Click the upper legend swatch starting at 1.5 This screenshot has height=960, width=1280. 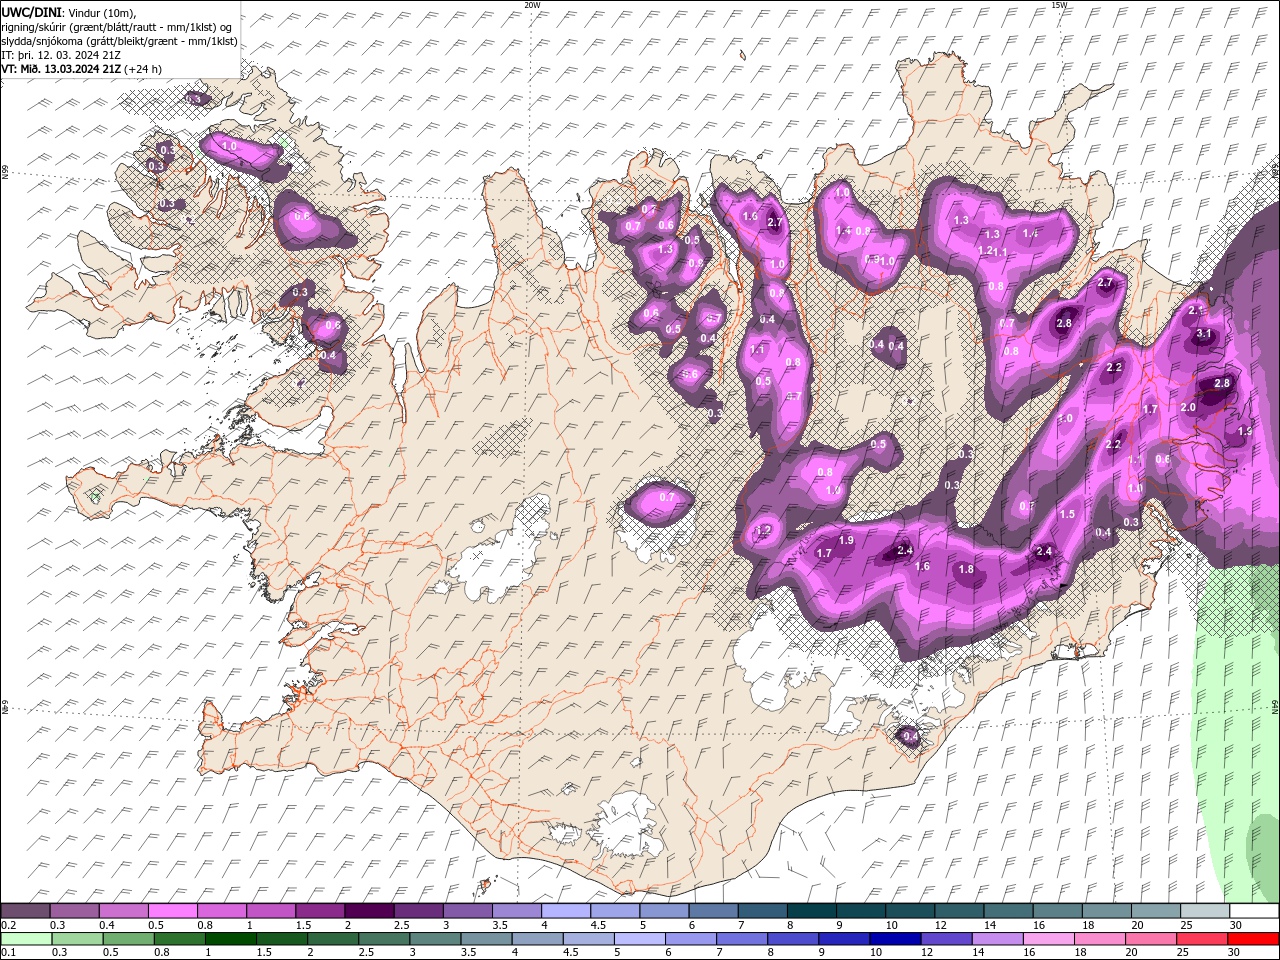[x=319, y=911]
